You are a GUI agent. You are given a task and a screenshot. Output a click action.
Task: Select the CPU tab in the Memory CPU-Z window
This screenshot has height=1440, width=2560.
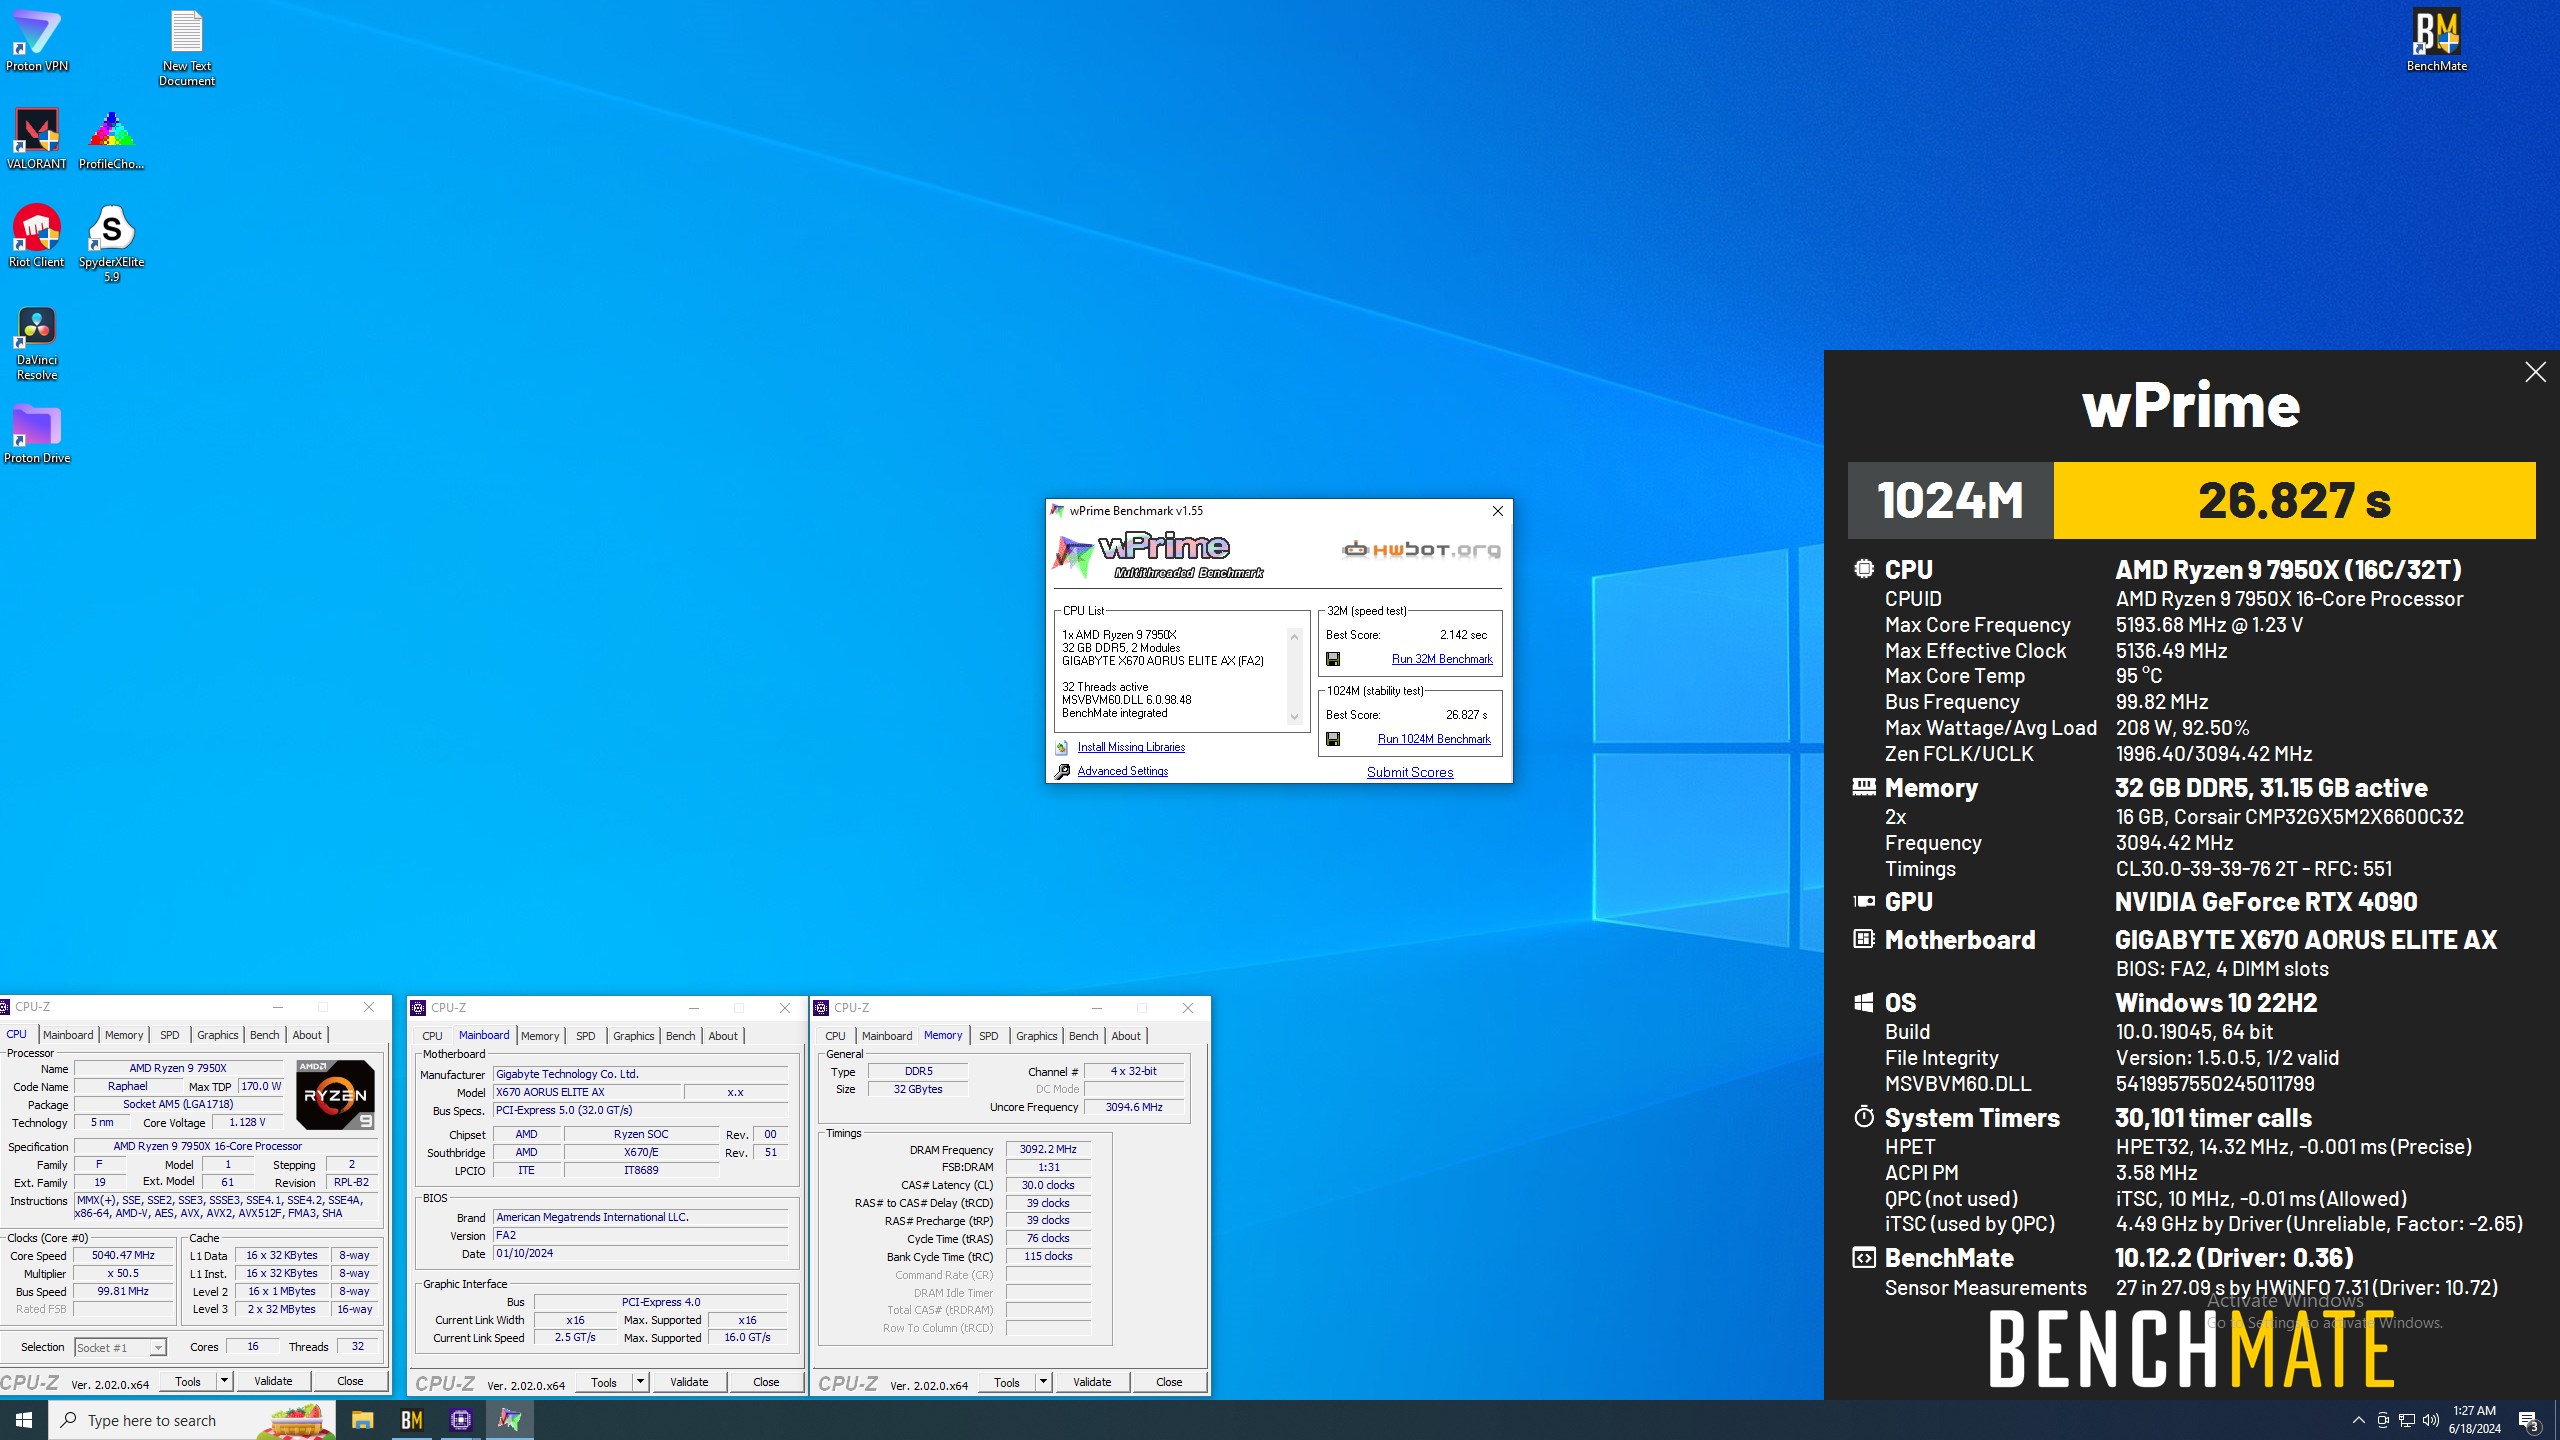point(836,1036)
